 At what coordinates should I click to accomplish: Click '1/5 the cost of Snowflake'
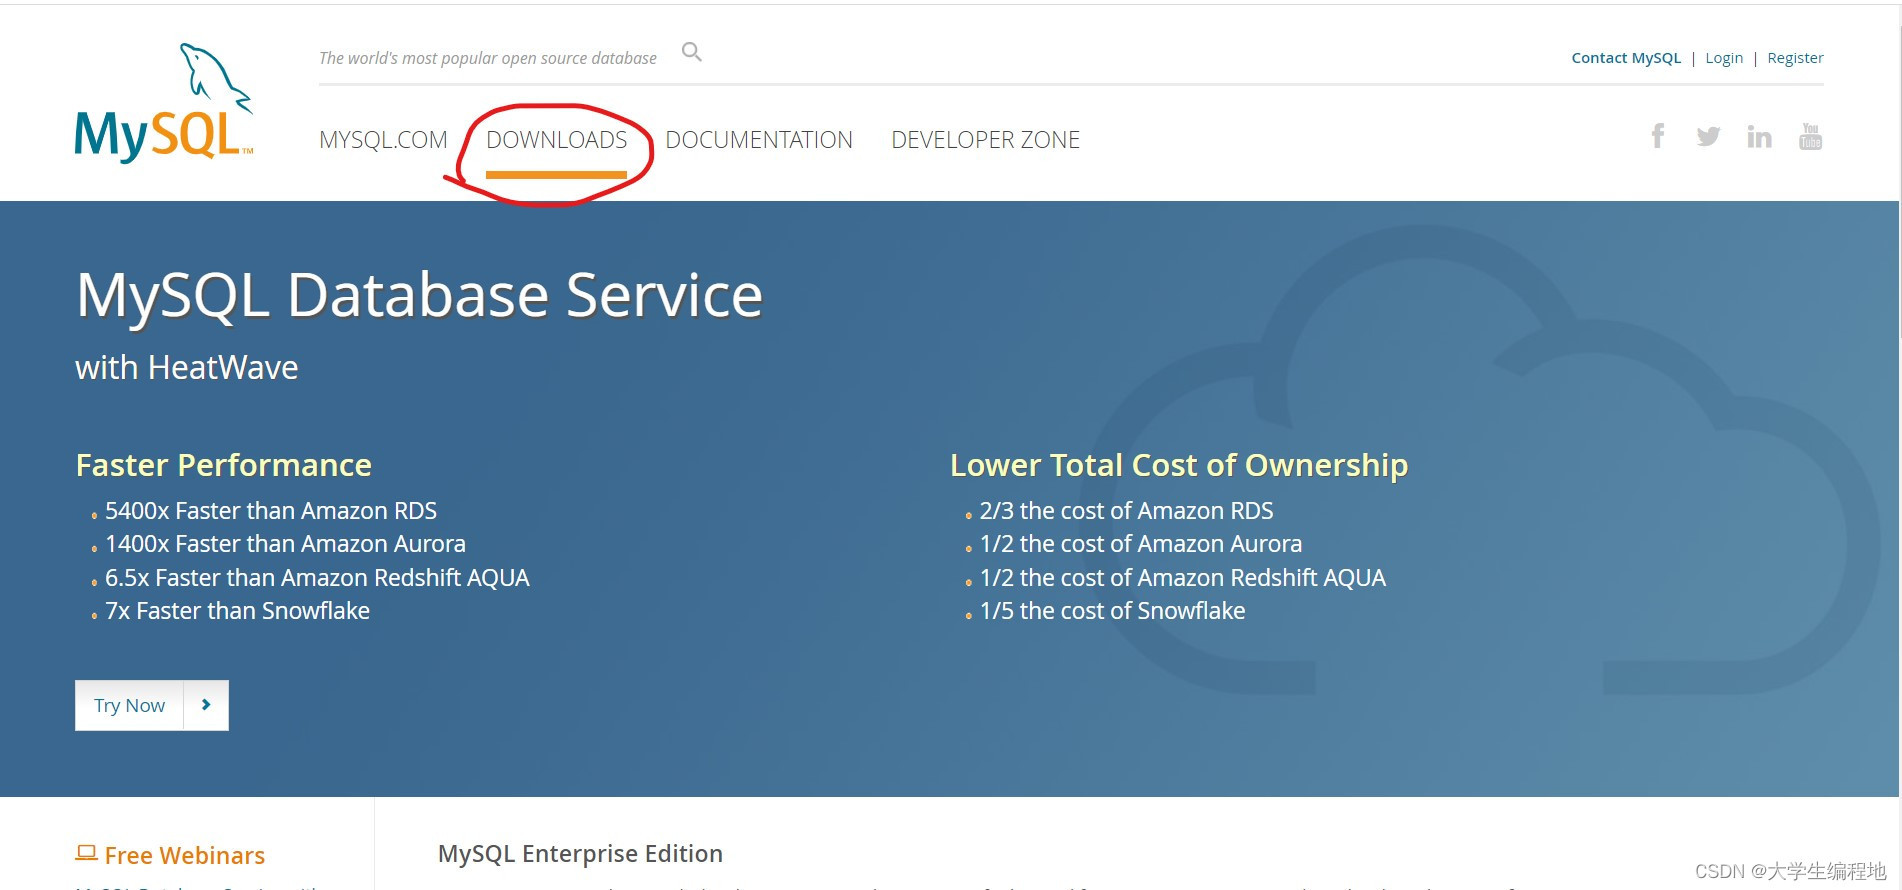point(1112,611)
